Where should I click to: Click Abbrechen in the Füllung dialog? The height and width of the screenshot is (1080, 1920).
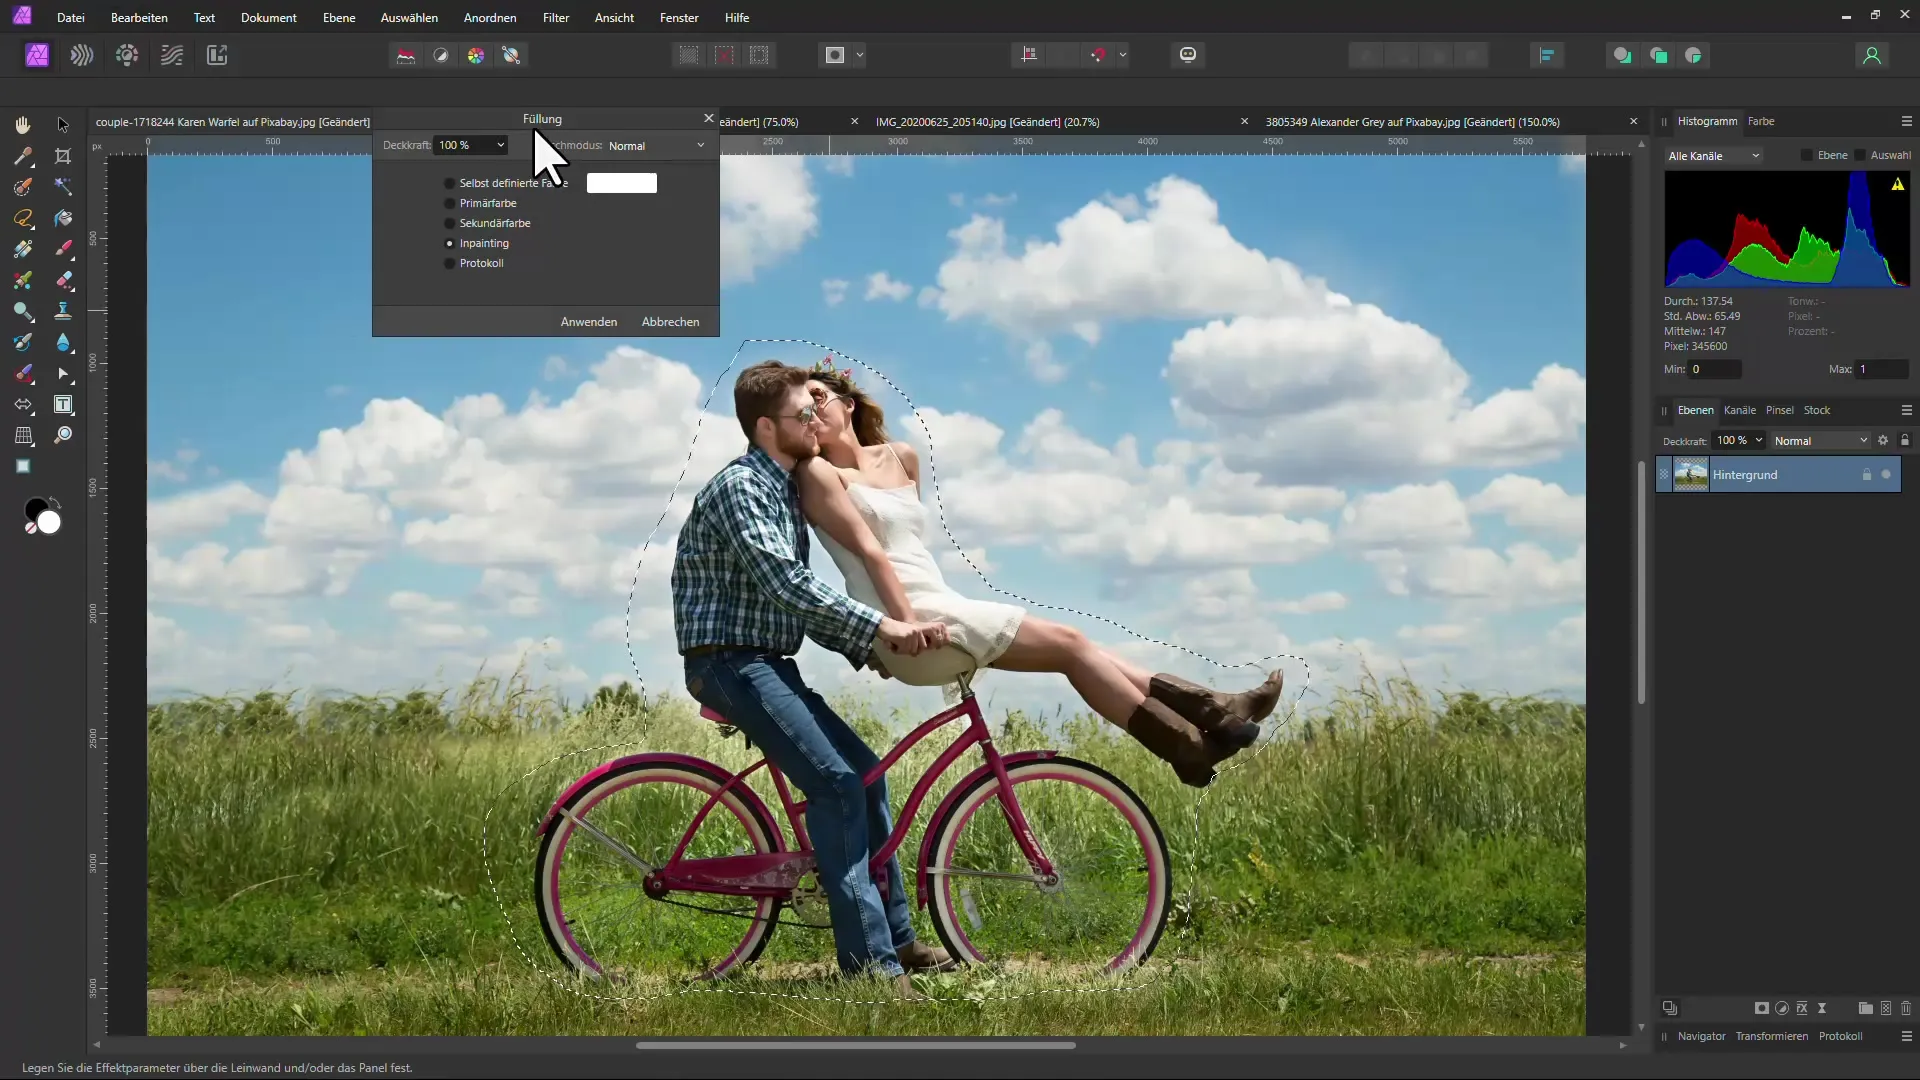(670, 322)
